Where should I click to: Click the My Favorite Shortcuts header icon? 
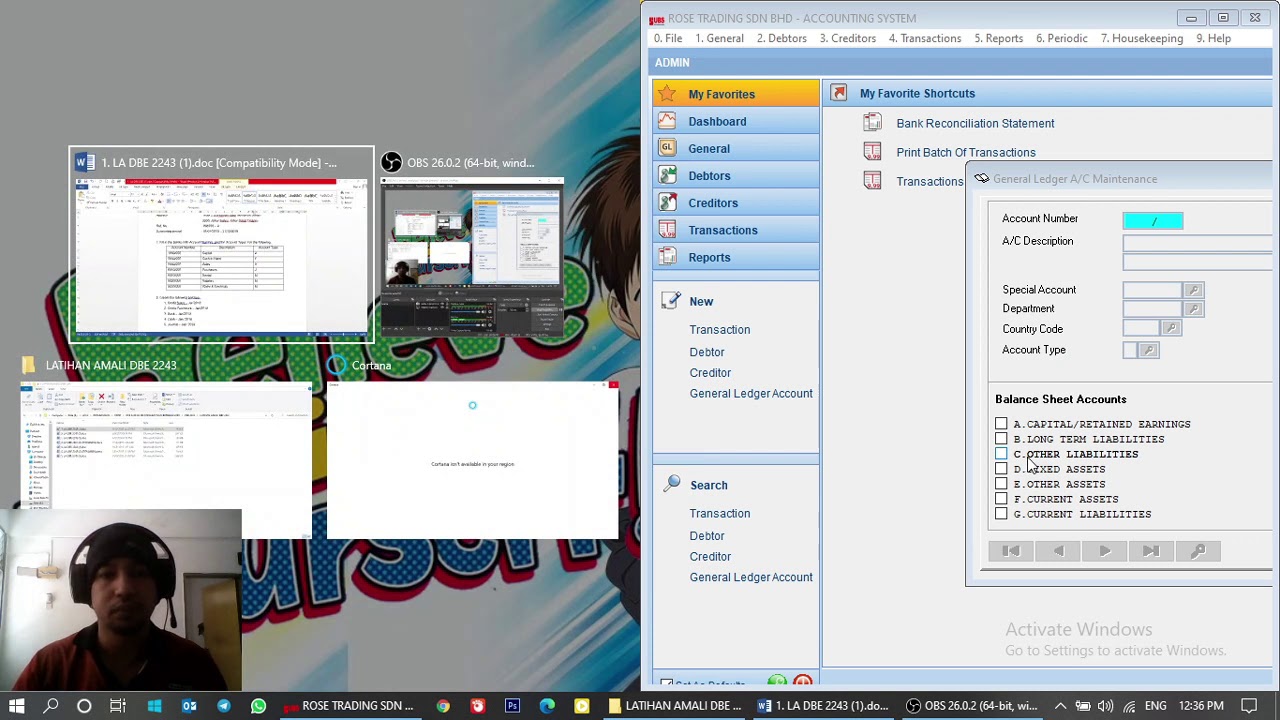click(839, 93)
